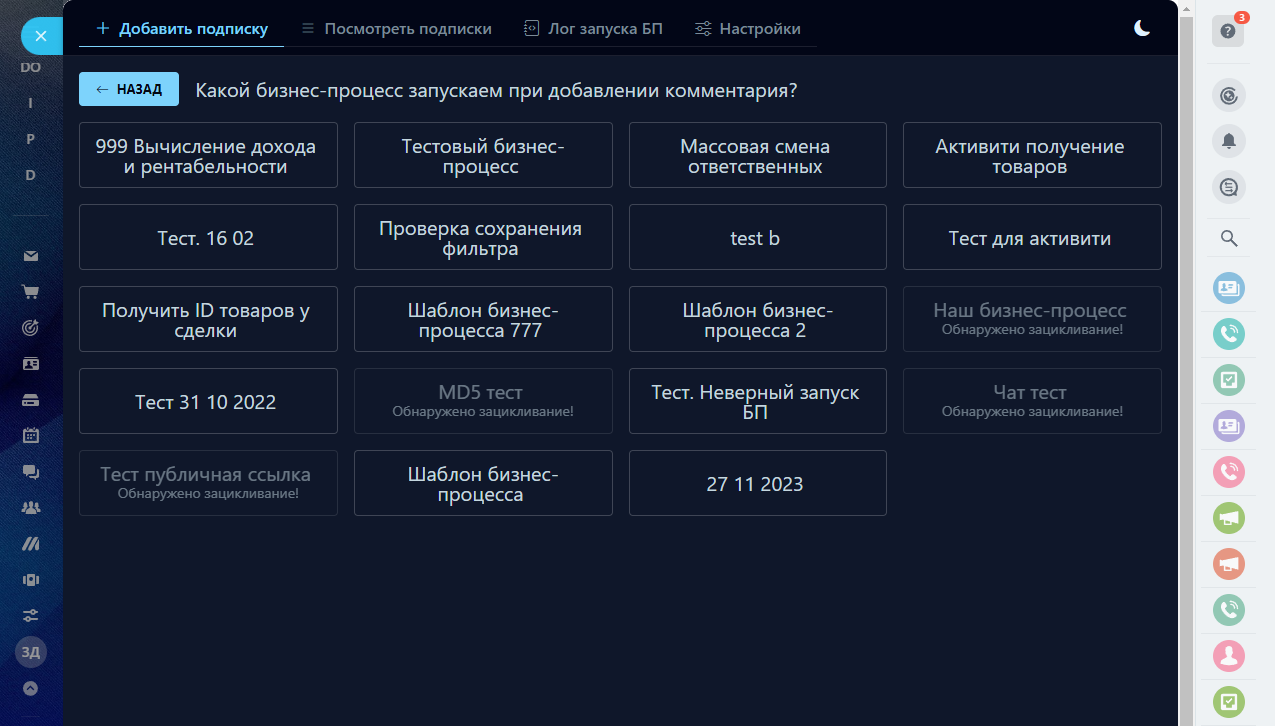Click the P item in the left sidebar
The image size is (1275, 726).
coord(30,139)
